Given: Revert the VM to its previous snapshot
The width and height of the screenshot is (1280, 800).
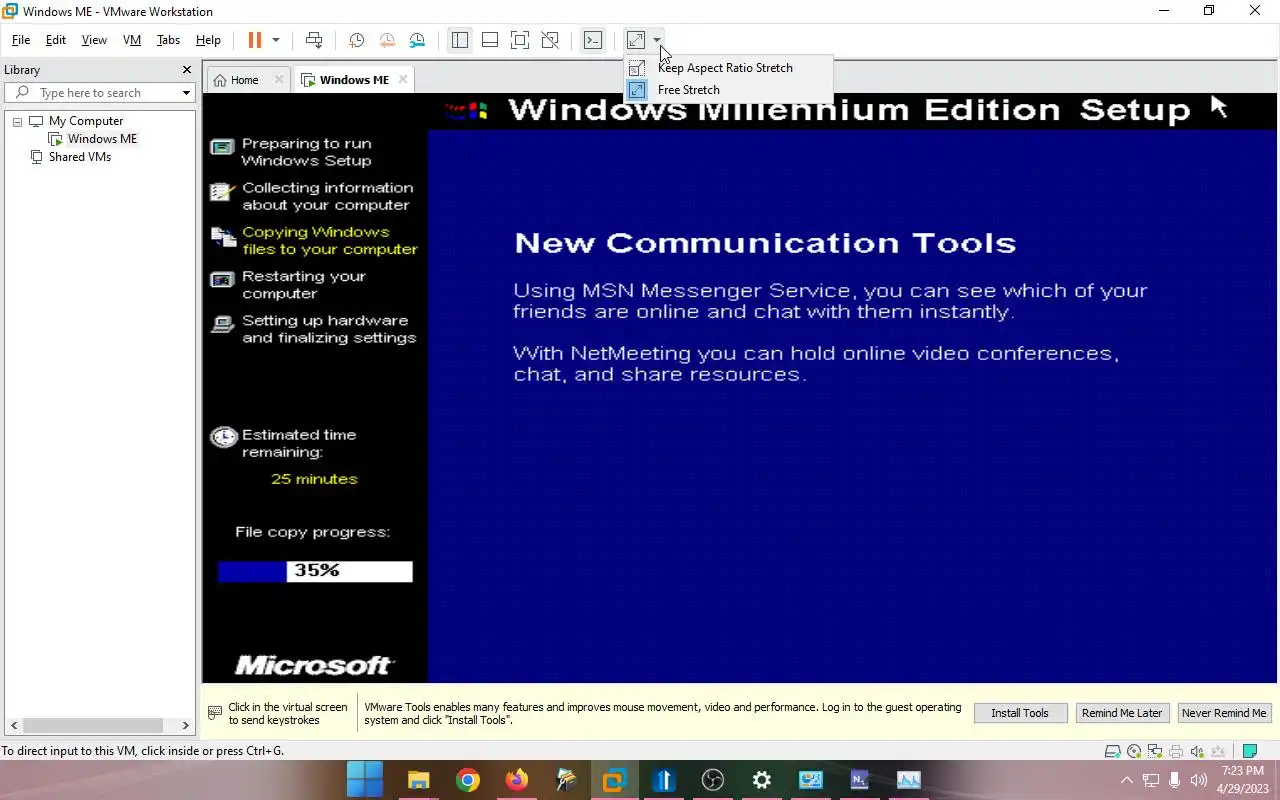Looking at the screenshot, I should pos(387,40).
